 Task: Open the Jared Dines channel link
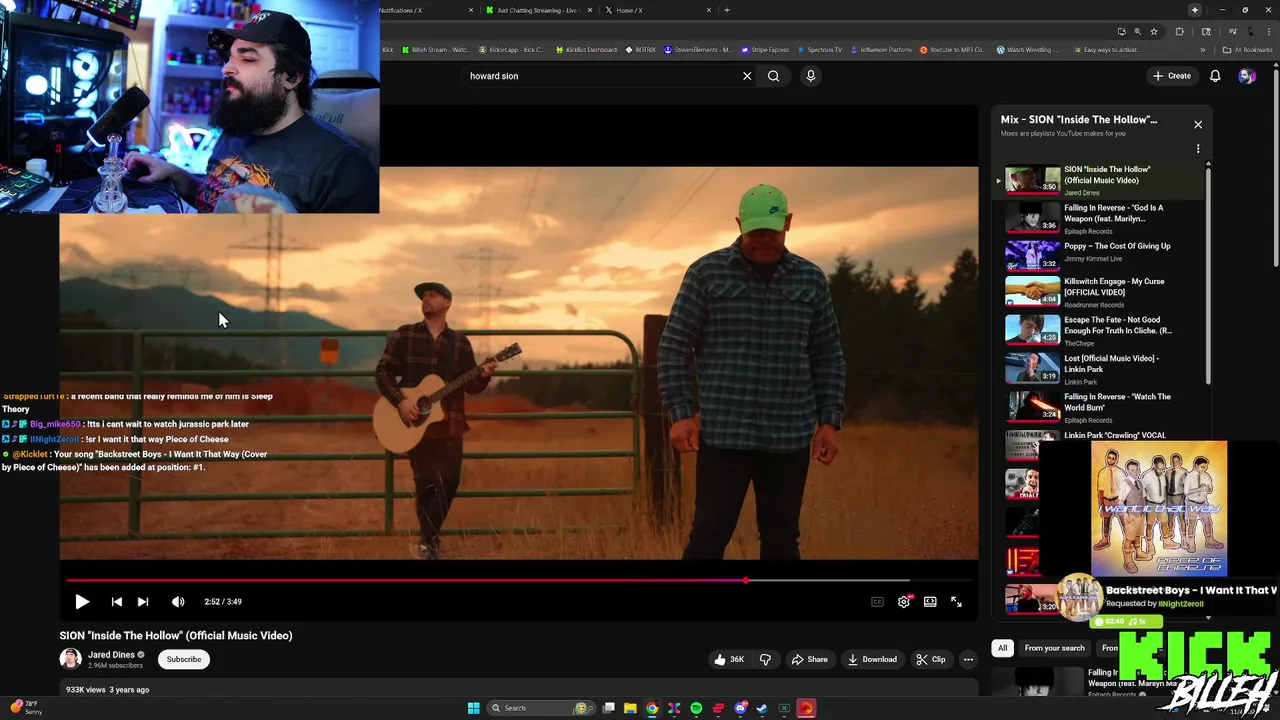tap(111, 655)
